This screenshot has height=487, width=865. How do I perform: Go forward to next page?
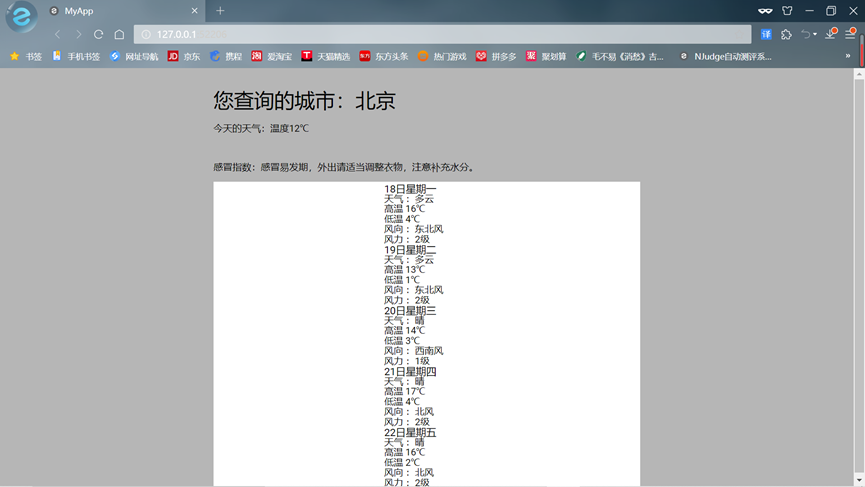click(78, 34)
